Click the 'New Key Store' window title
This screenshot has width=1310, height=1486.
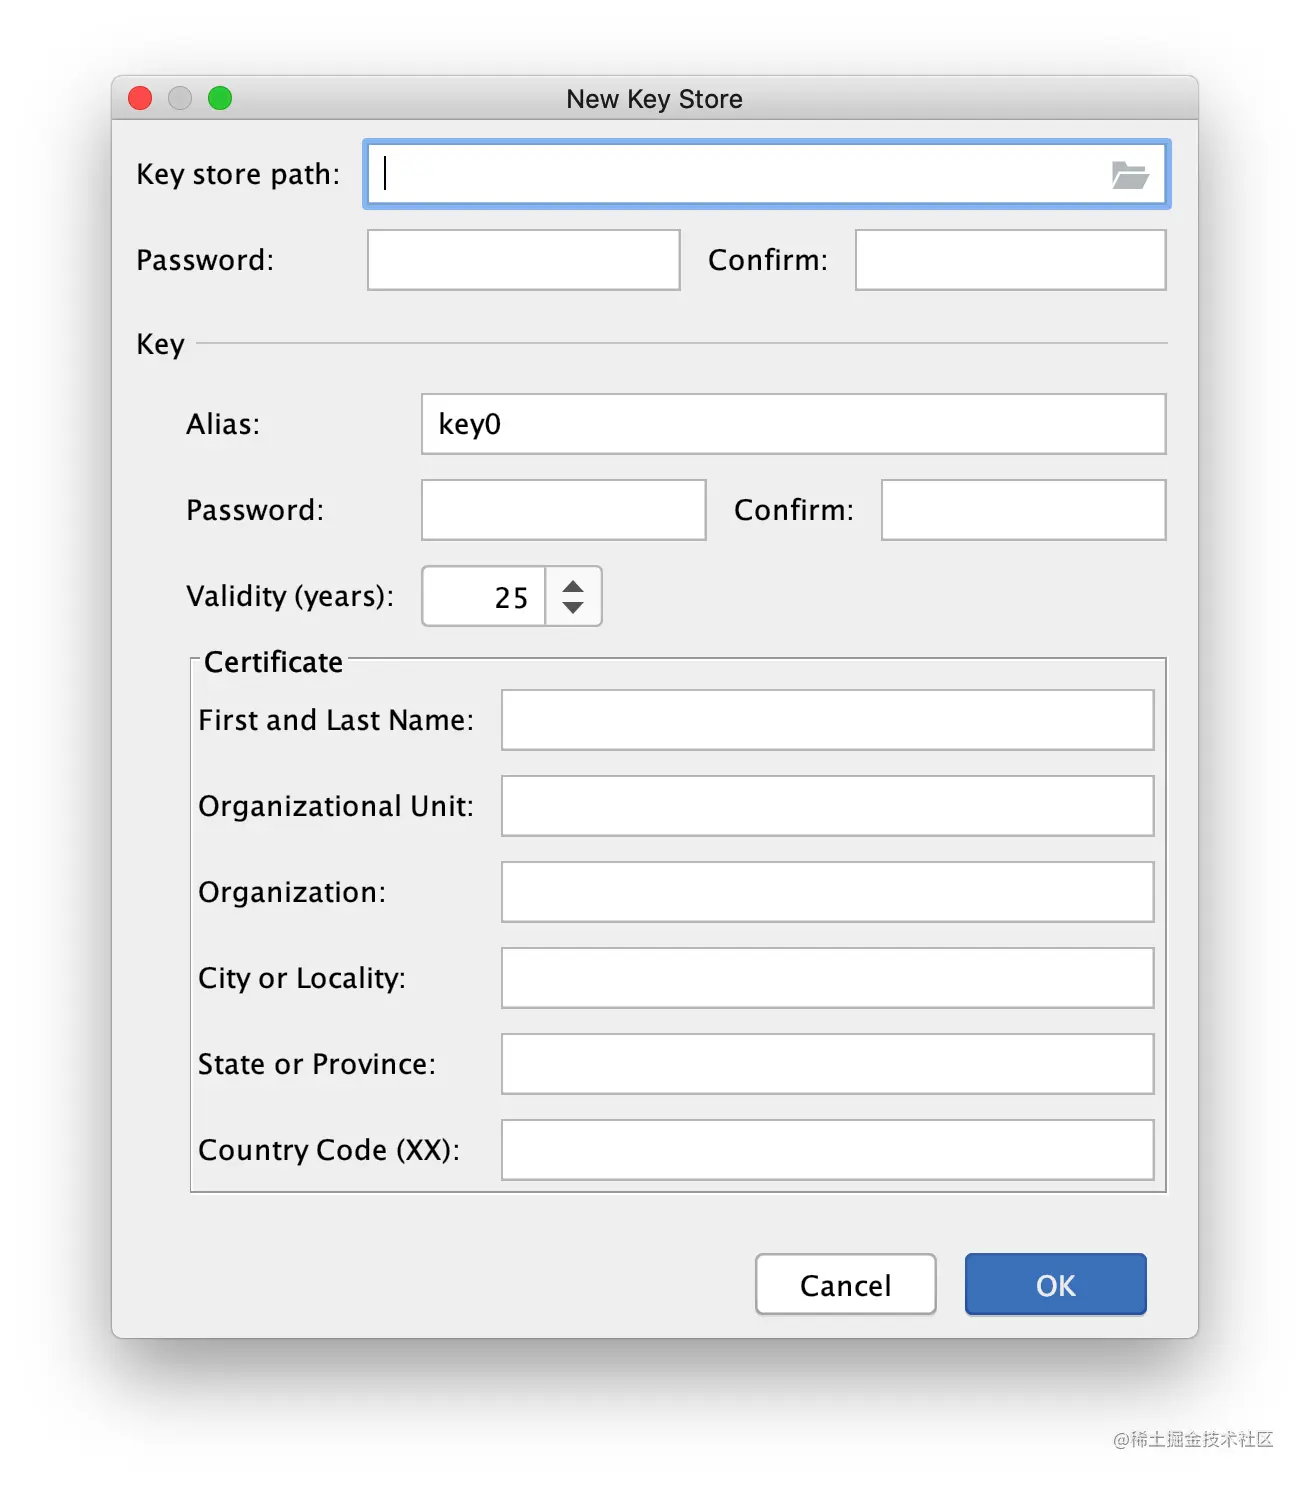[654, 99]
